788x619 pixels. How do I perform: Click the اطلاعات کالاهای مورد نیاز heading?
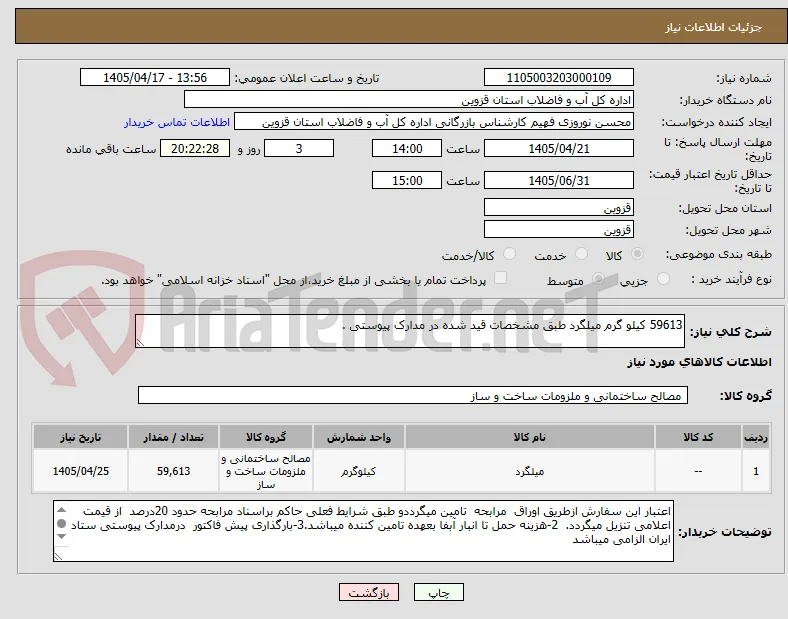coord(699,362)
